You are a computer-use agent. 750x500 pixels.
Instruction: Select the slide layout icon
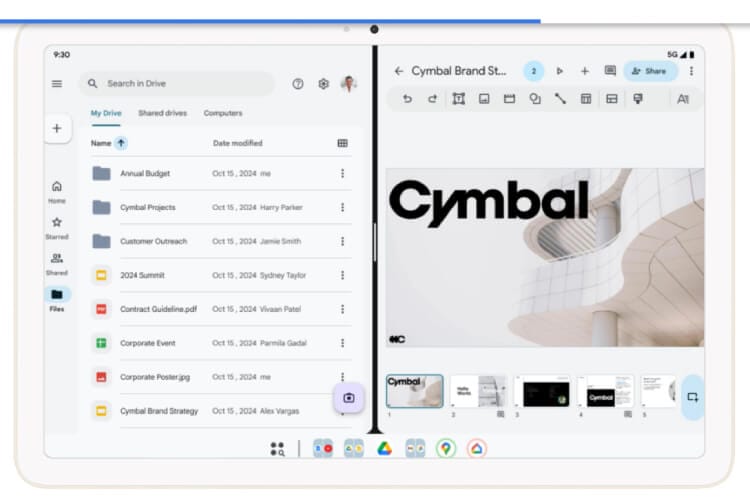click(x=509, y=99)
